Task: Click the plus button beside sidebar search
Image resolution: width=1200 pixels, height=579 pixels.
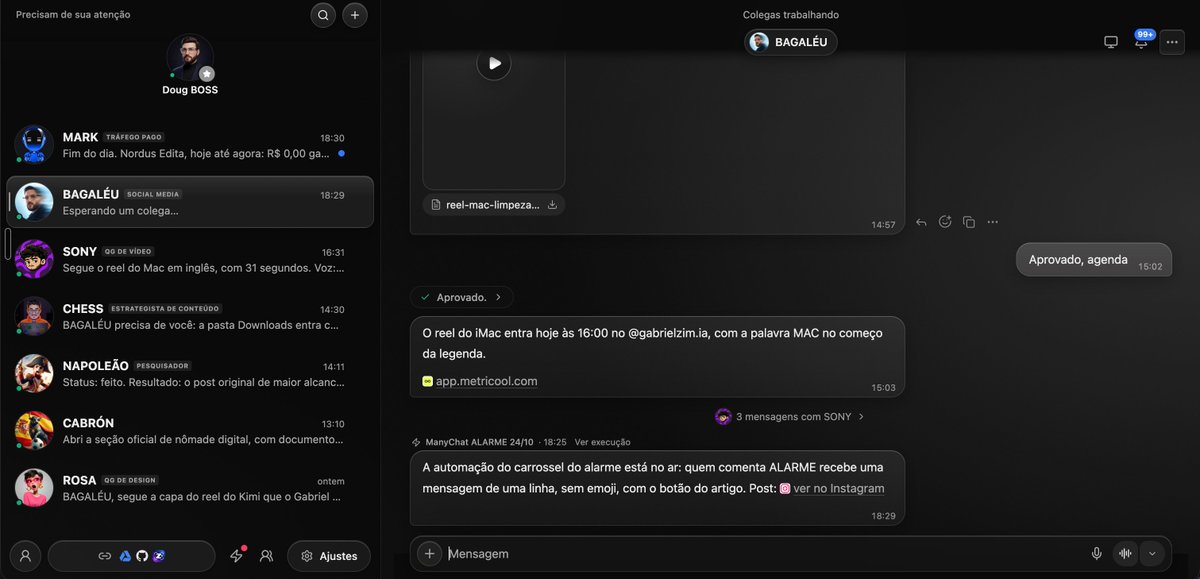Action: point(355,15)
